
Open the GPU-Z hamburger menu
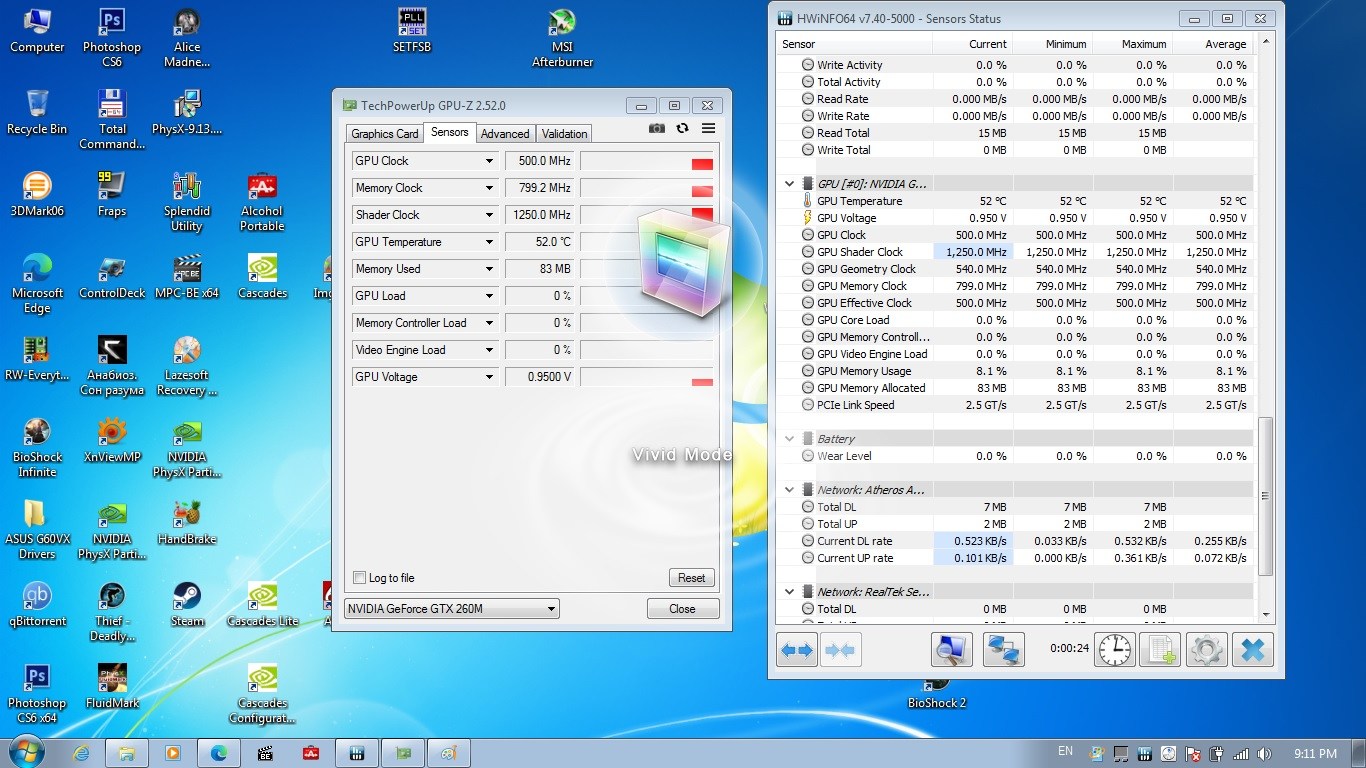(x=708, y=129)
